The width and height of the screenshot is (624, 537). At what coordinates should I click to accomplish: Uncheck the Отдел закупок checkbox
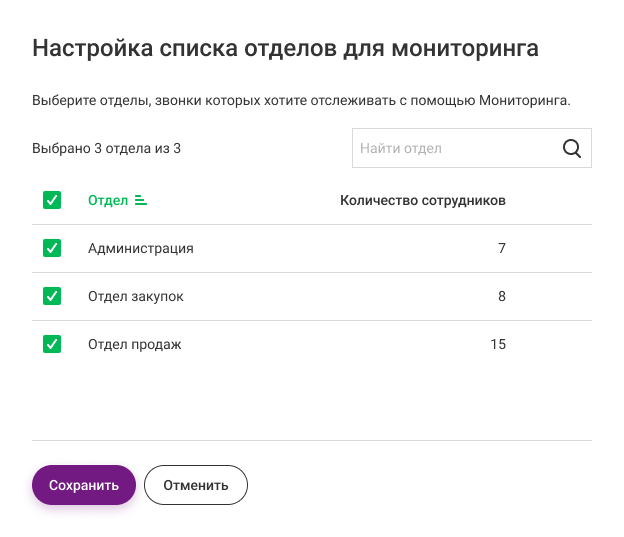coord(52,296)
